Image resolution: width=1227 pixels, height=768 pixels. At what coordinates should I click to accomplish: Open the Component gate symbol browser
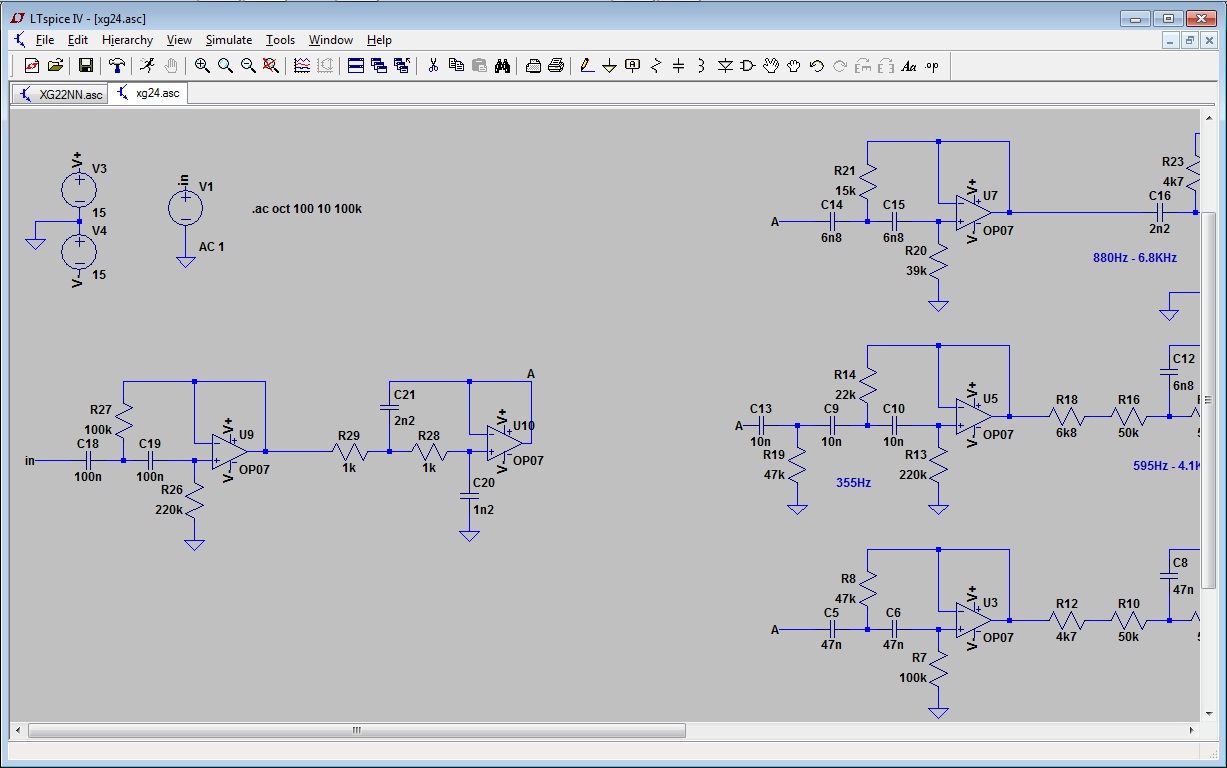click(x=748, y=66)
